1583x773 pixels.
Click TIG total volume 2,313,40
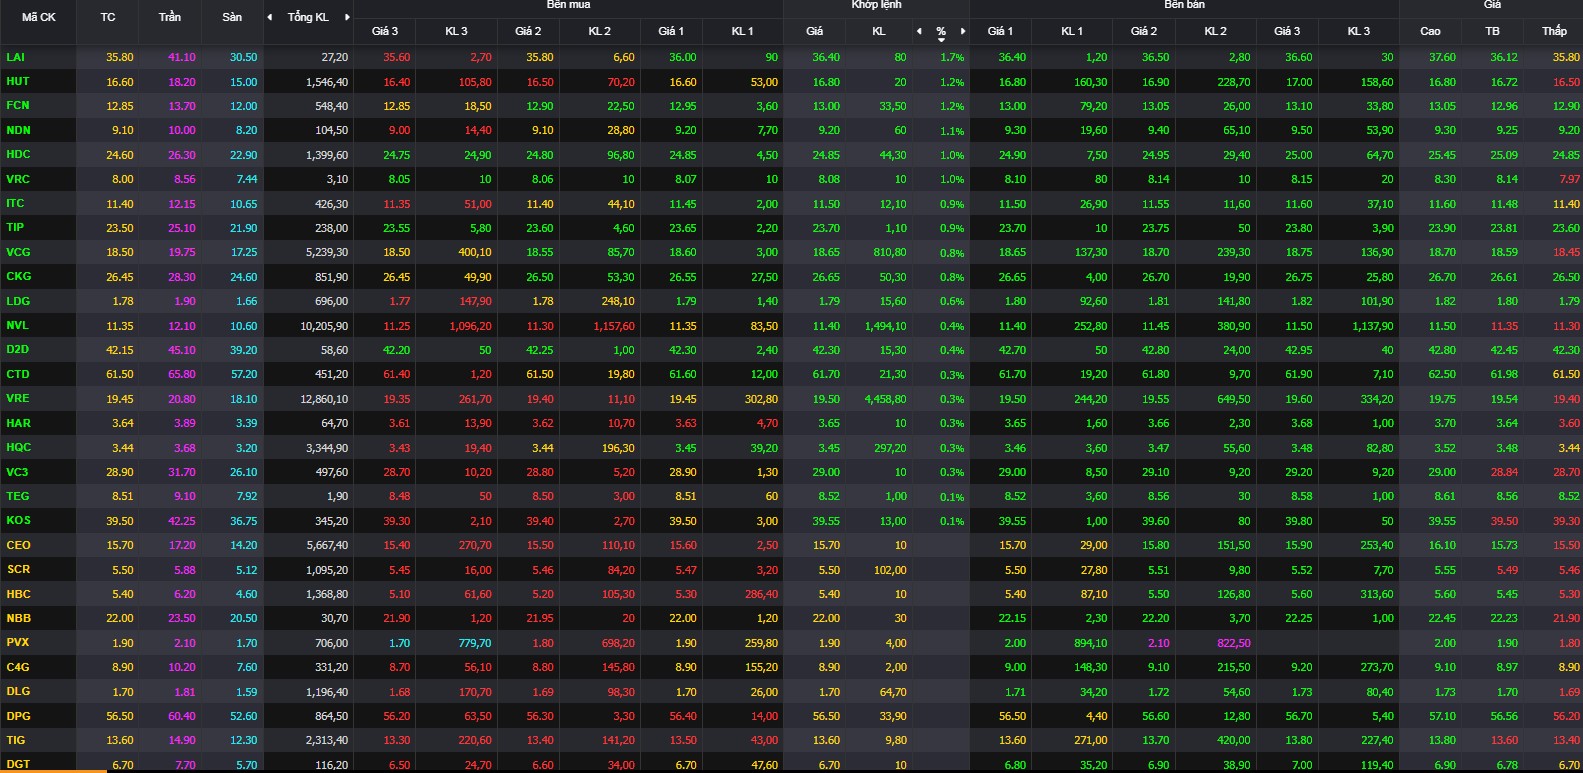[327, 741]
